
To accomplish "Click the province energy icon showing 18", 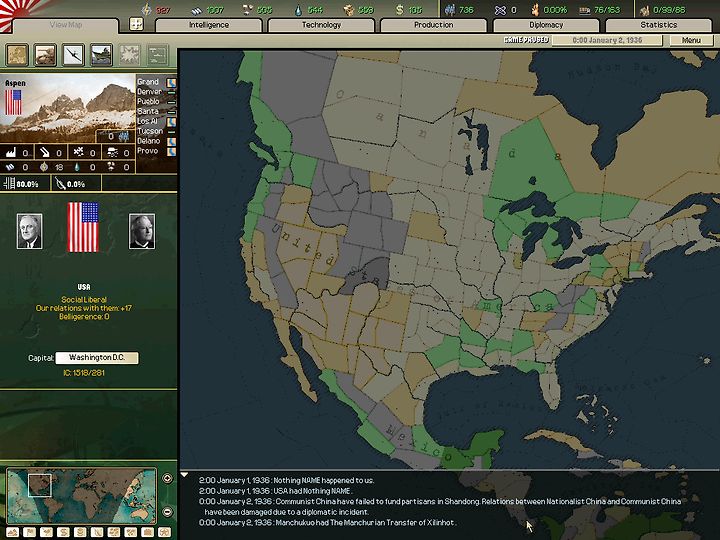I will pyautogui.click(x=44, y=167).
